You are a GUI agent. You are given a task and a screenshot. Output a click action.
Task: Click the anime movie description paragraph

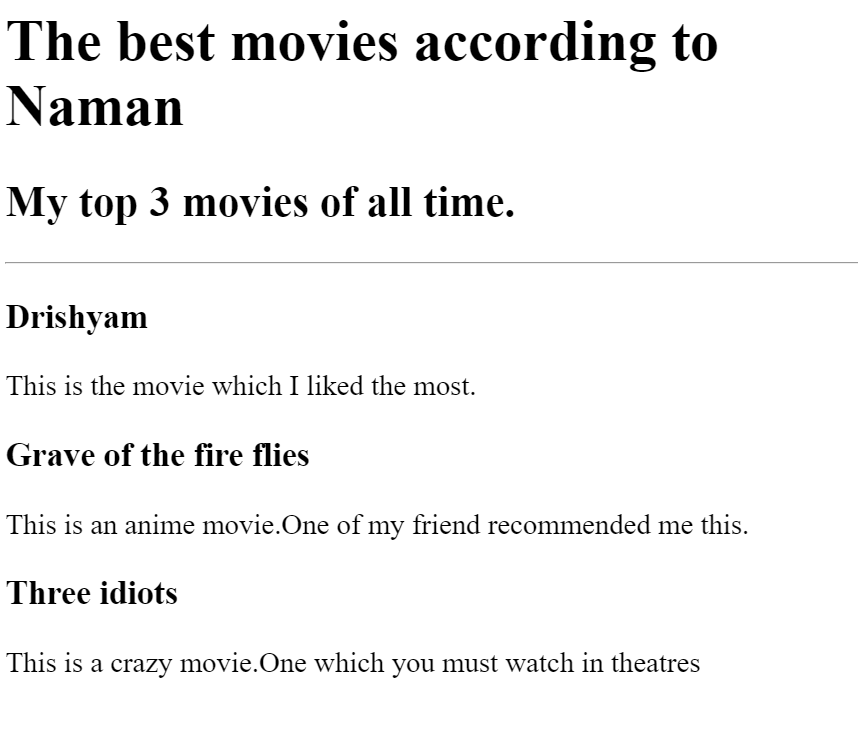(377, 525)
